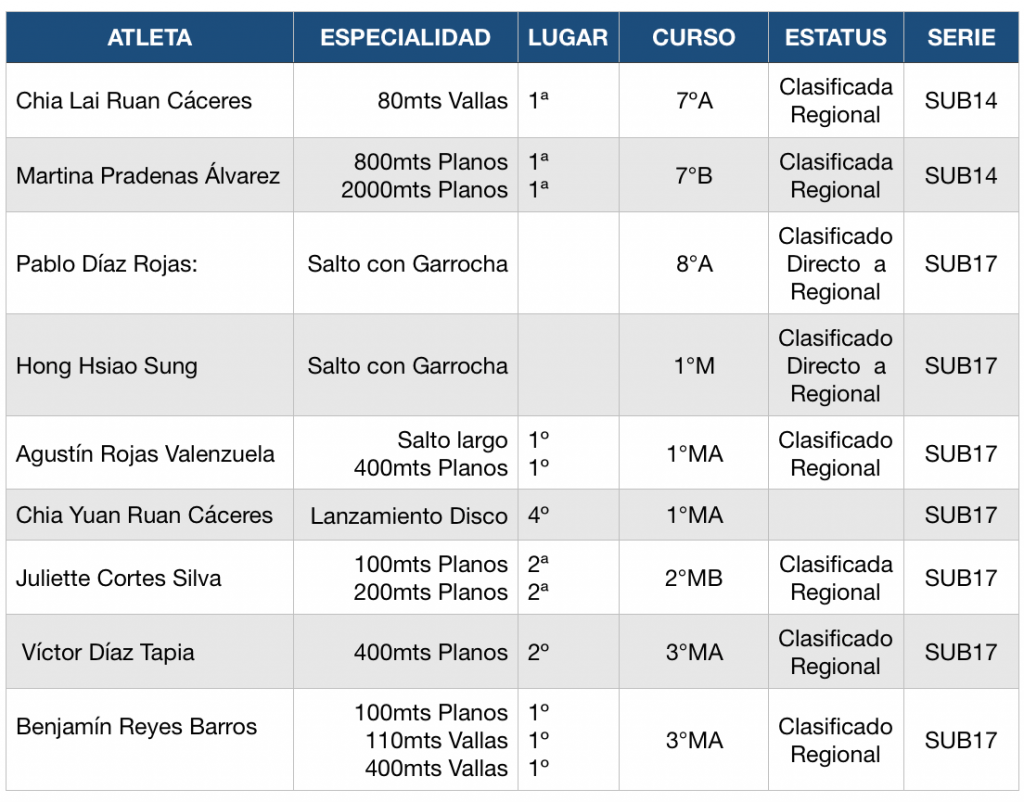This screenshot has height=802, width=1024.
Task: Click the ESTATUS column header
Action: [836, 37]
